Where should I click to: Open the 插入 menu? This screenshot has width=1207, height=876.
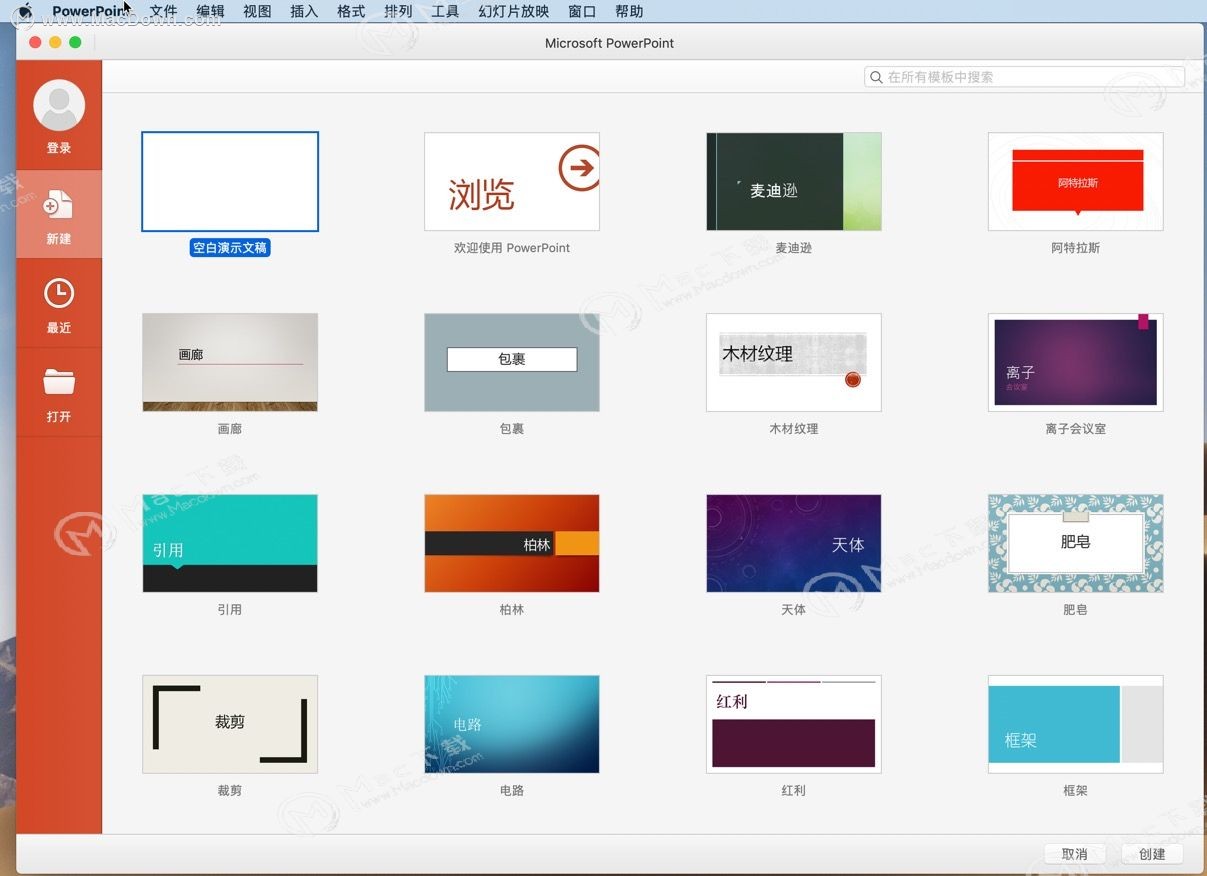(x=304, y=11)
